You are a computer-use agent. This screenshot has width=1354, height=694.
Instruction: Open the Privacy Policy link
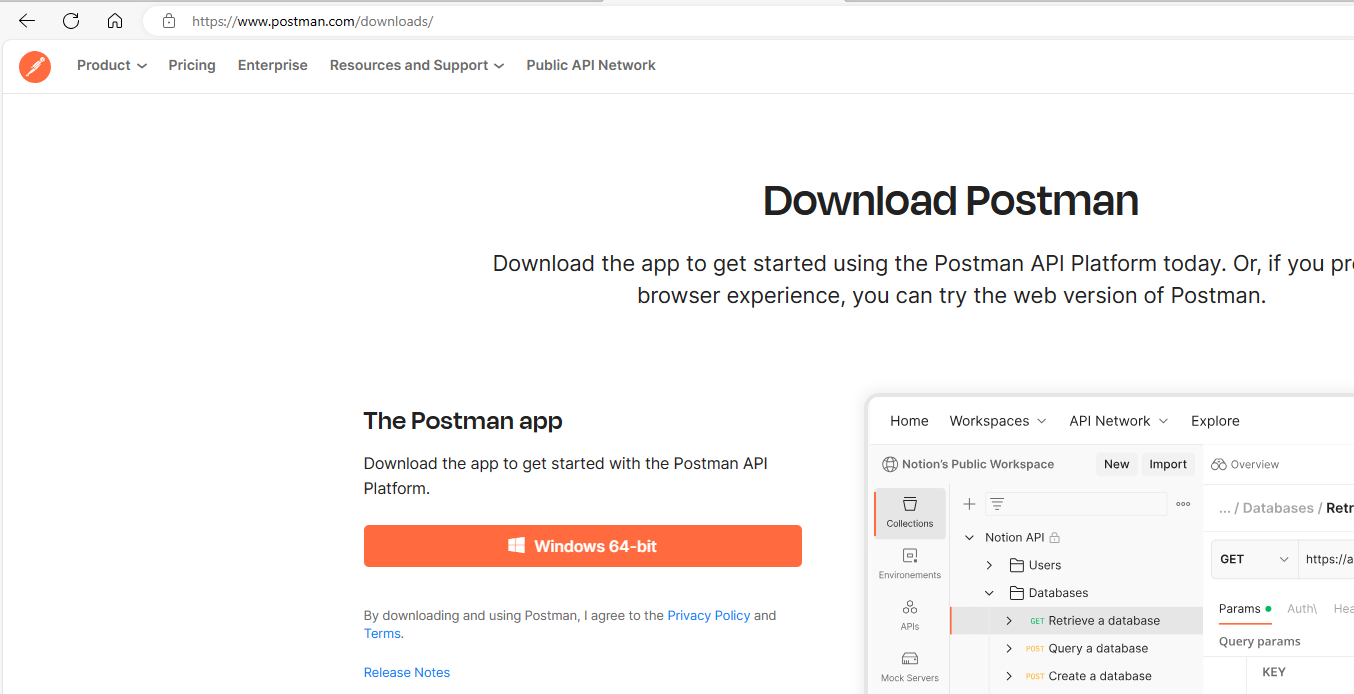click(x=709, y=615)
